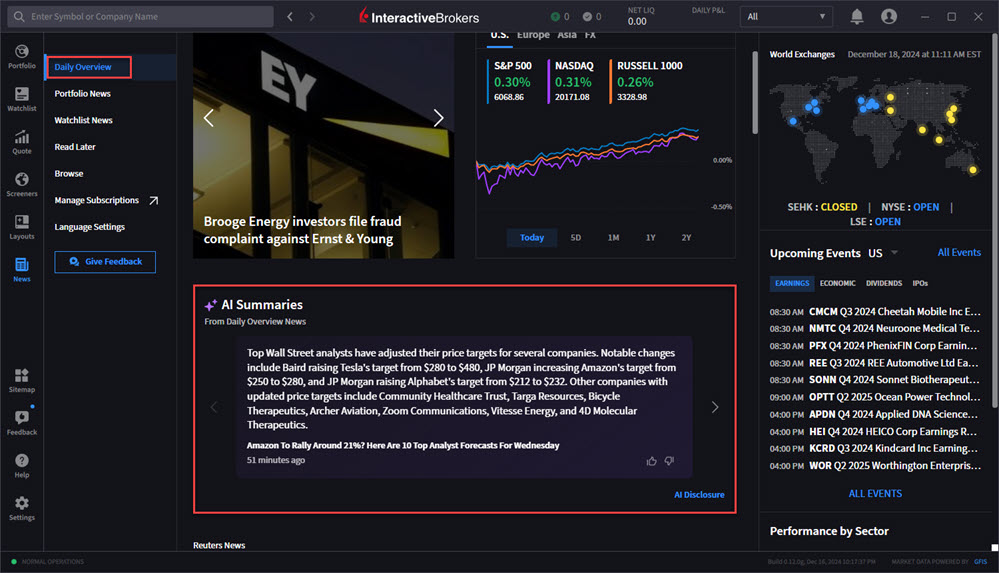
Task: Select the 1Y chart range
Action: pyautogui.click(x=650, y=238)
